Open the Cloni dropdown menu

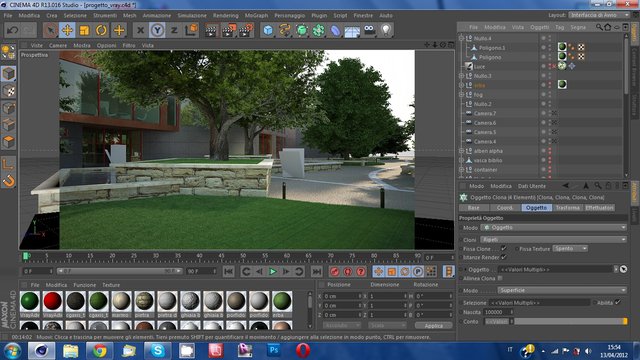point(553,240)
